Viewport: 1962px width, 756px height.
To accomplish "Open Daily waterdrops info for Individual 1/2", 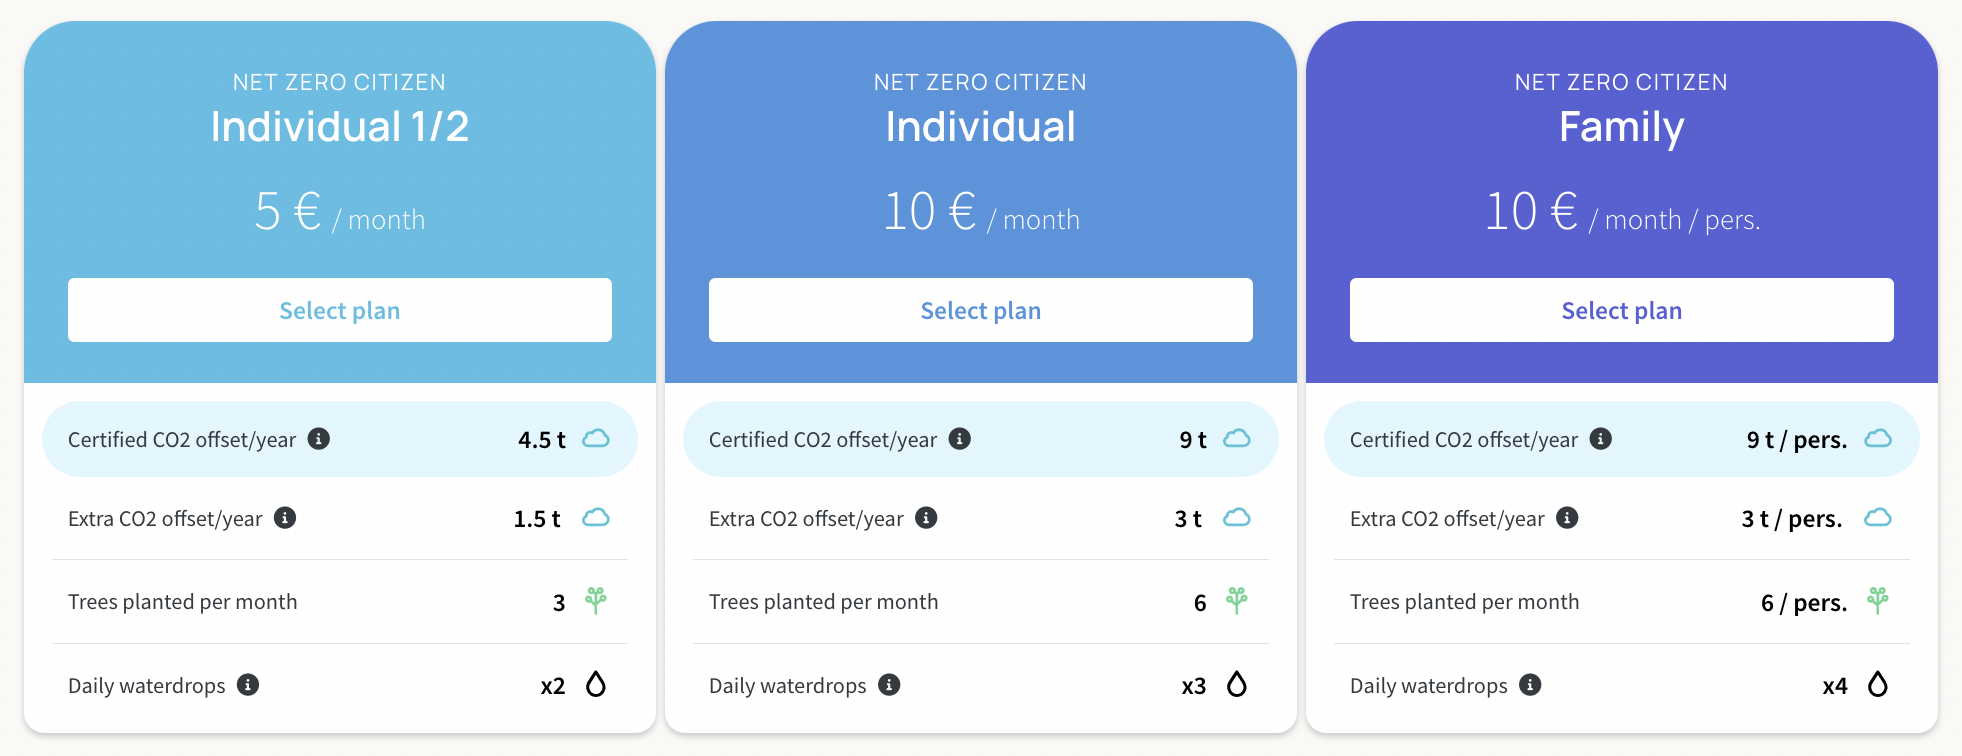I will [x=248, y=685].
